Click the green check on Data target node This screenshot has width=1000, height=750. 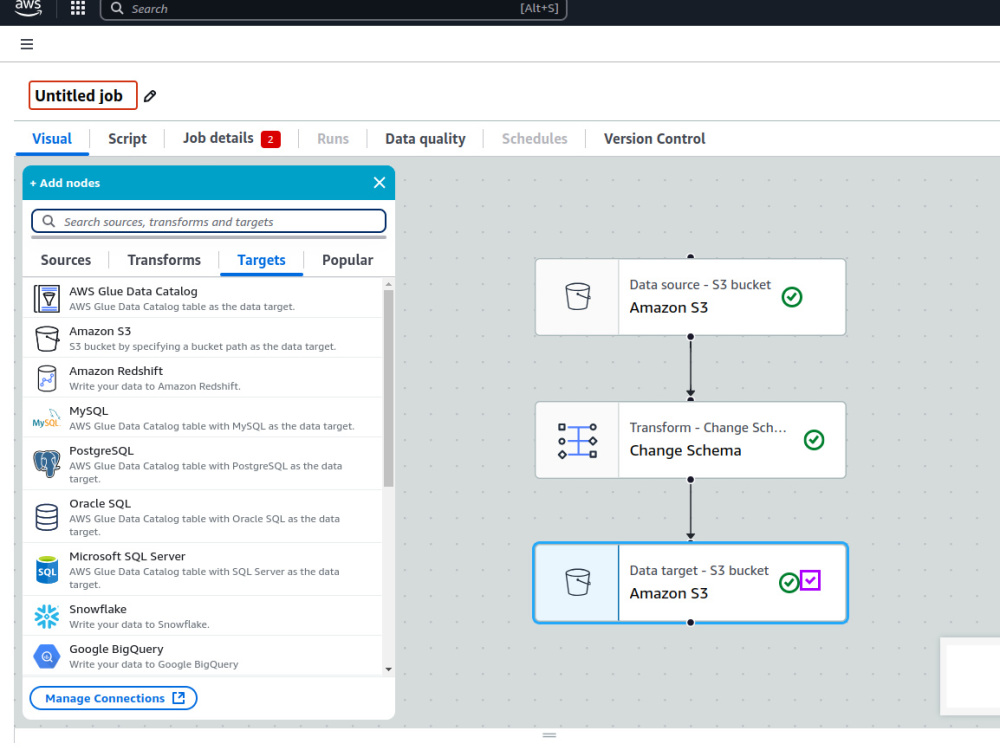[x=789, y=582]
